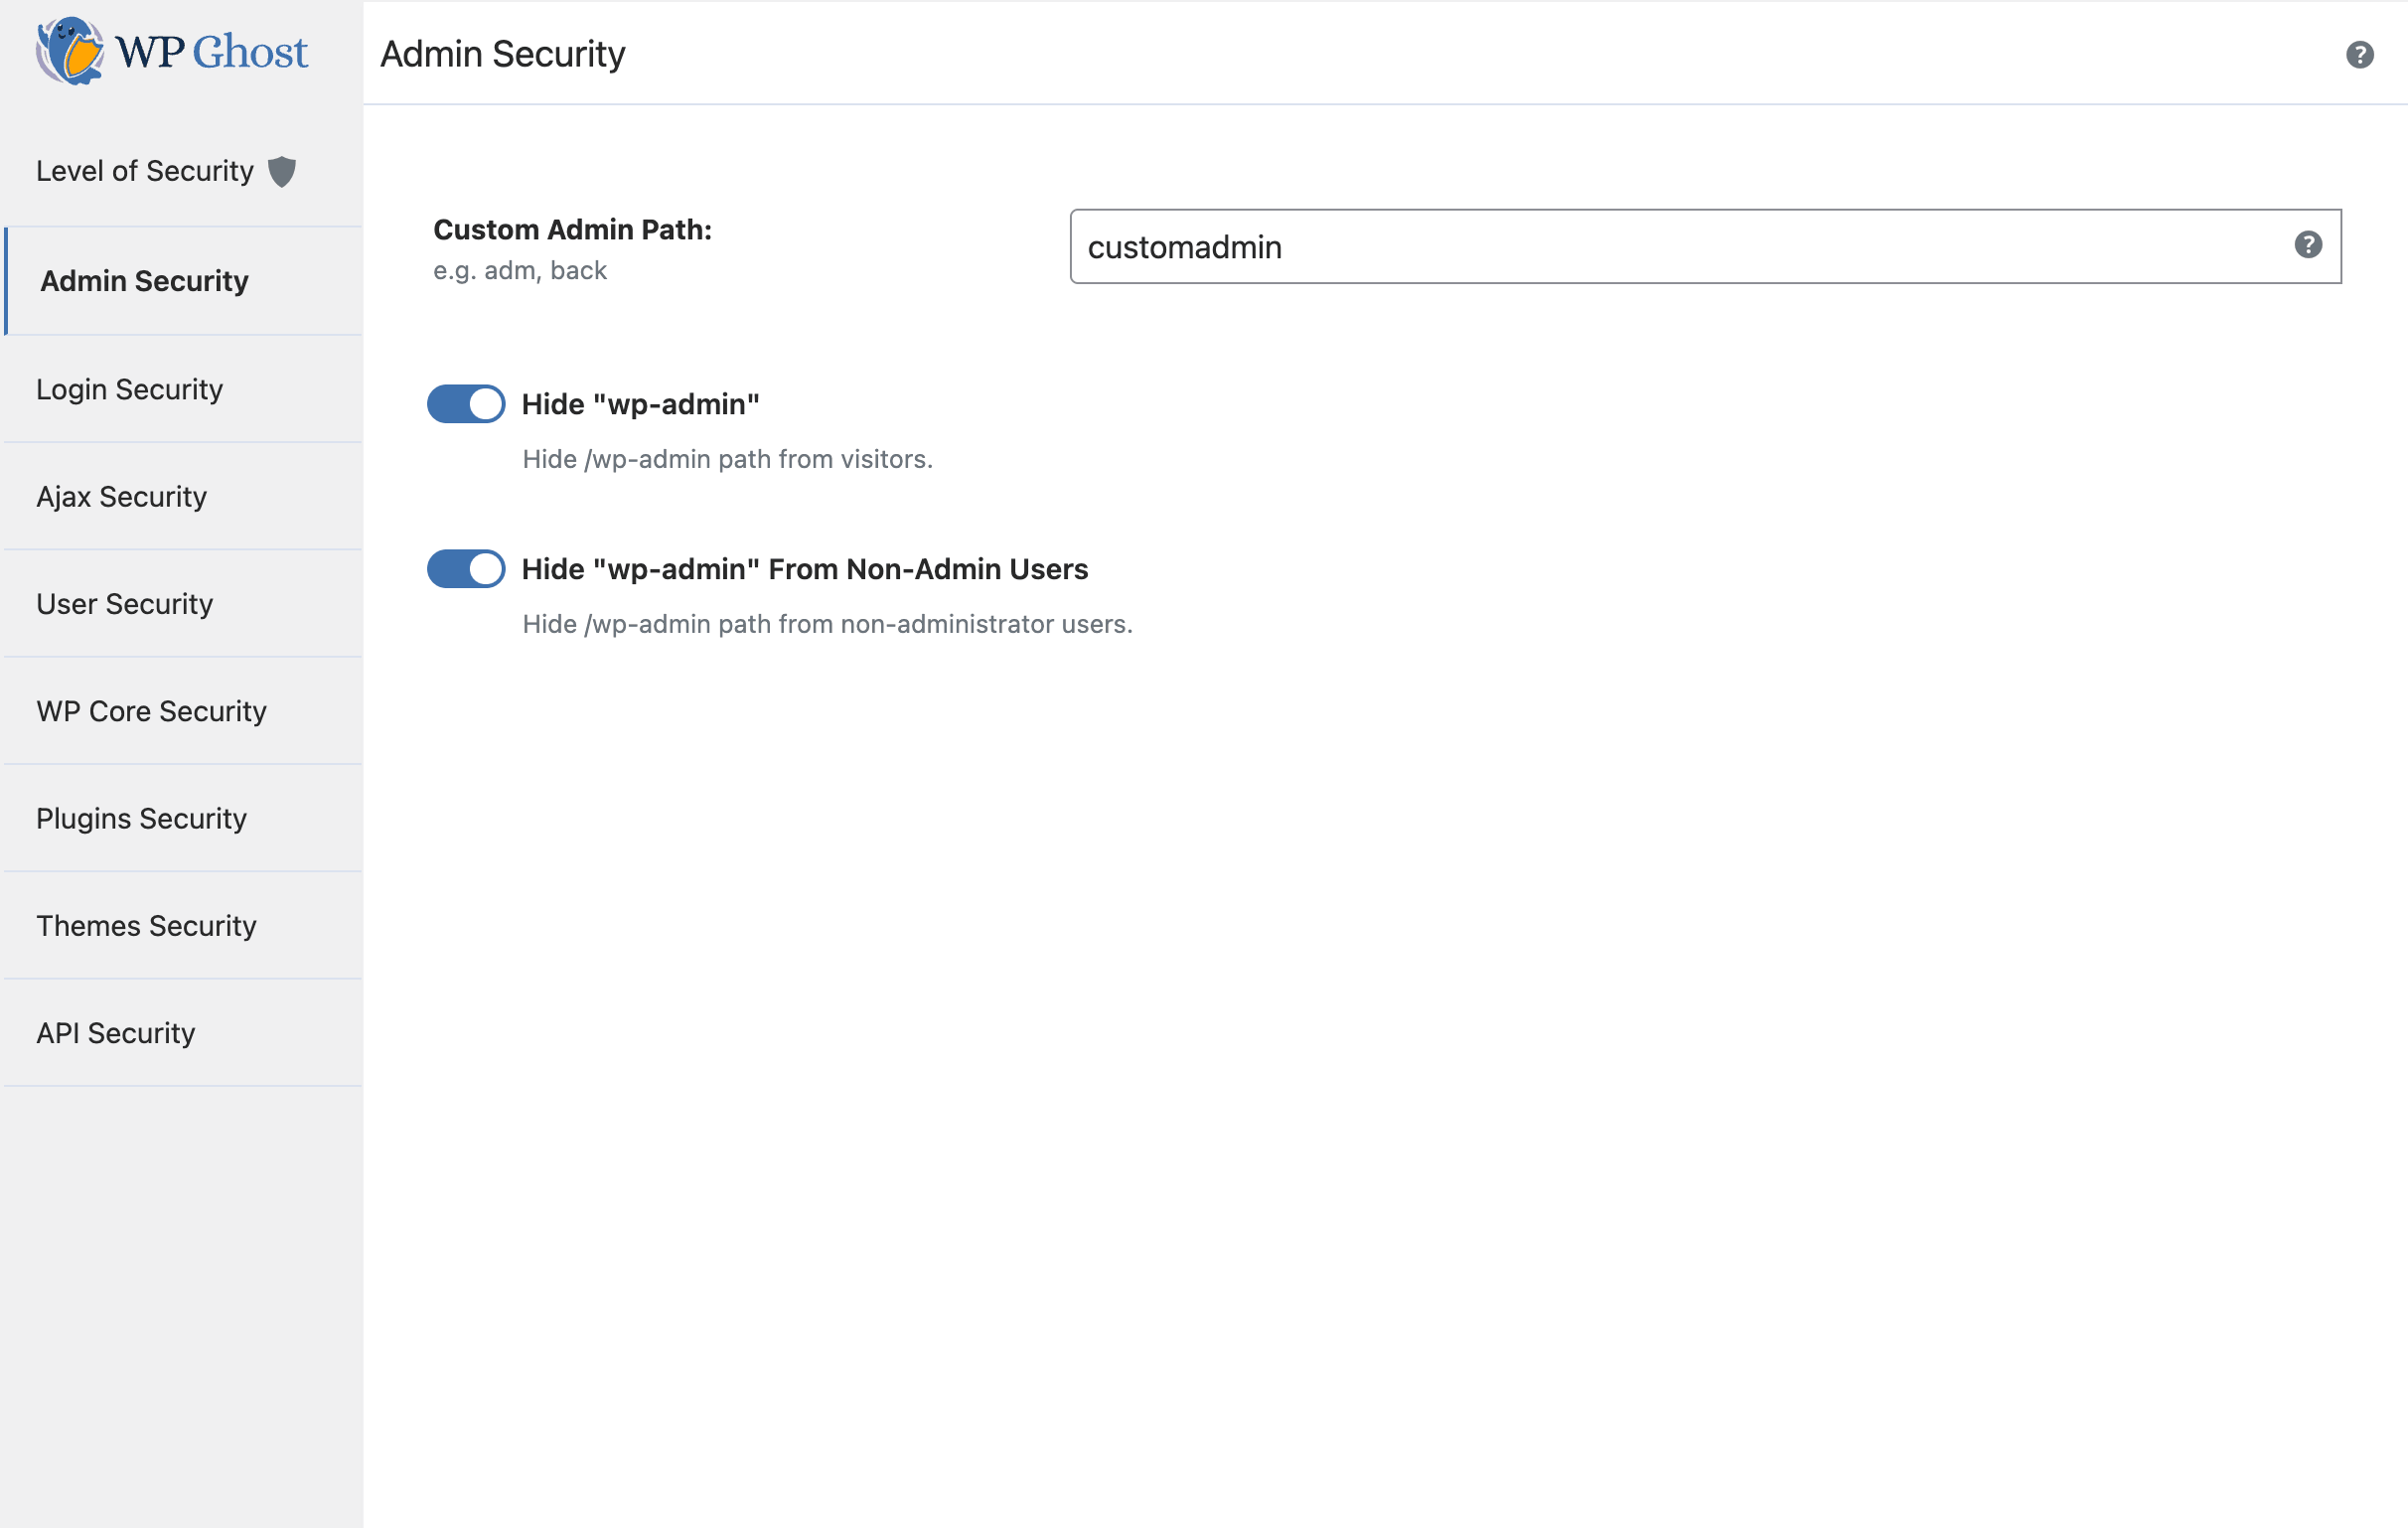The width and height of the screenshot is (2408, 1528).
Task: Click the Admin Security page heading
Action: (503, 54)
